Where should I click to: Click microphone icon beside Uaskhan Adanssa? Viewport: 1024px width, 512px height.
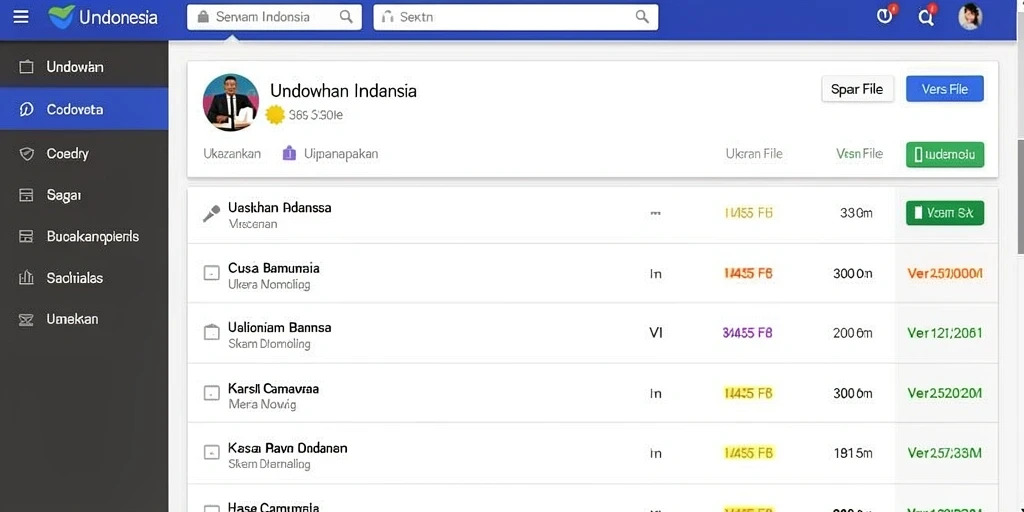click(211, 214)
